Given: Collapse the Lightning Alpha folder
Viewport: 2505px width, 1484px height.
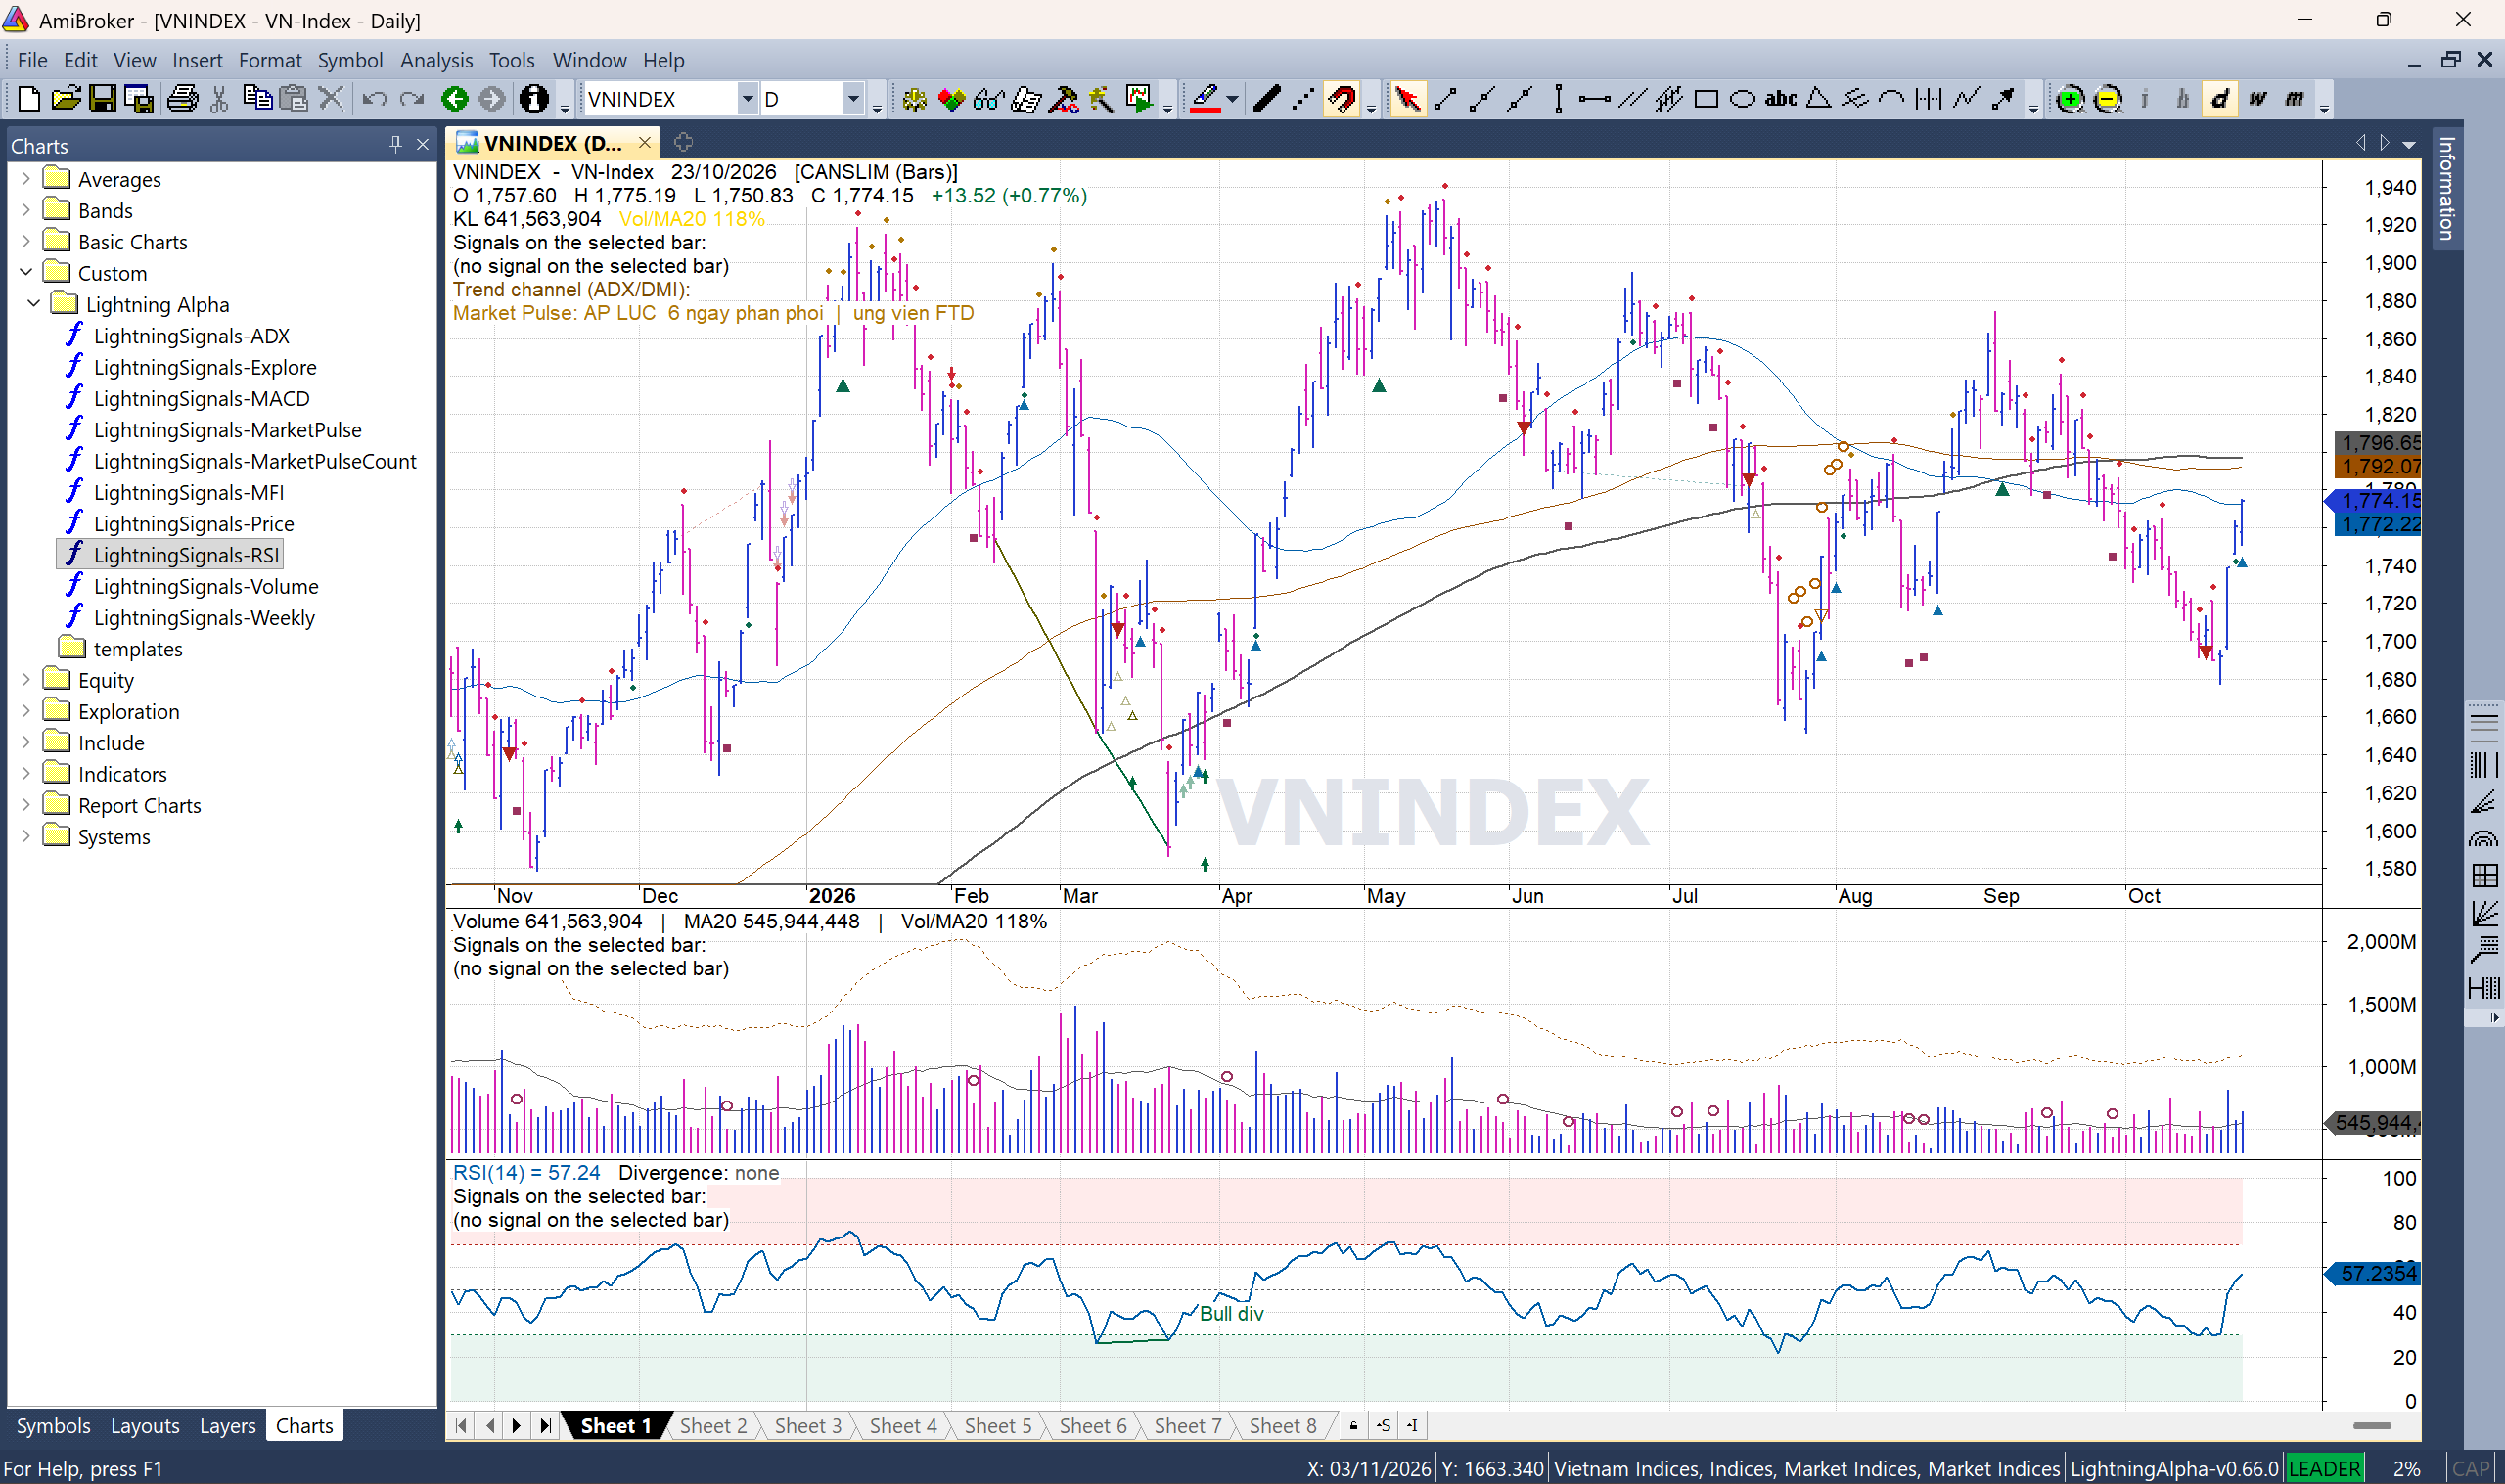Looking at the screenshot, I should [x=34, y=304].
